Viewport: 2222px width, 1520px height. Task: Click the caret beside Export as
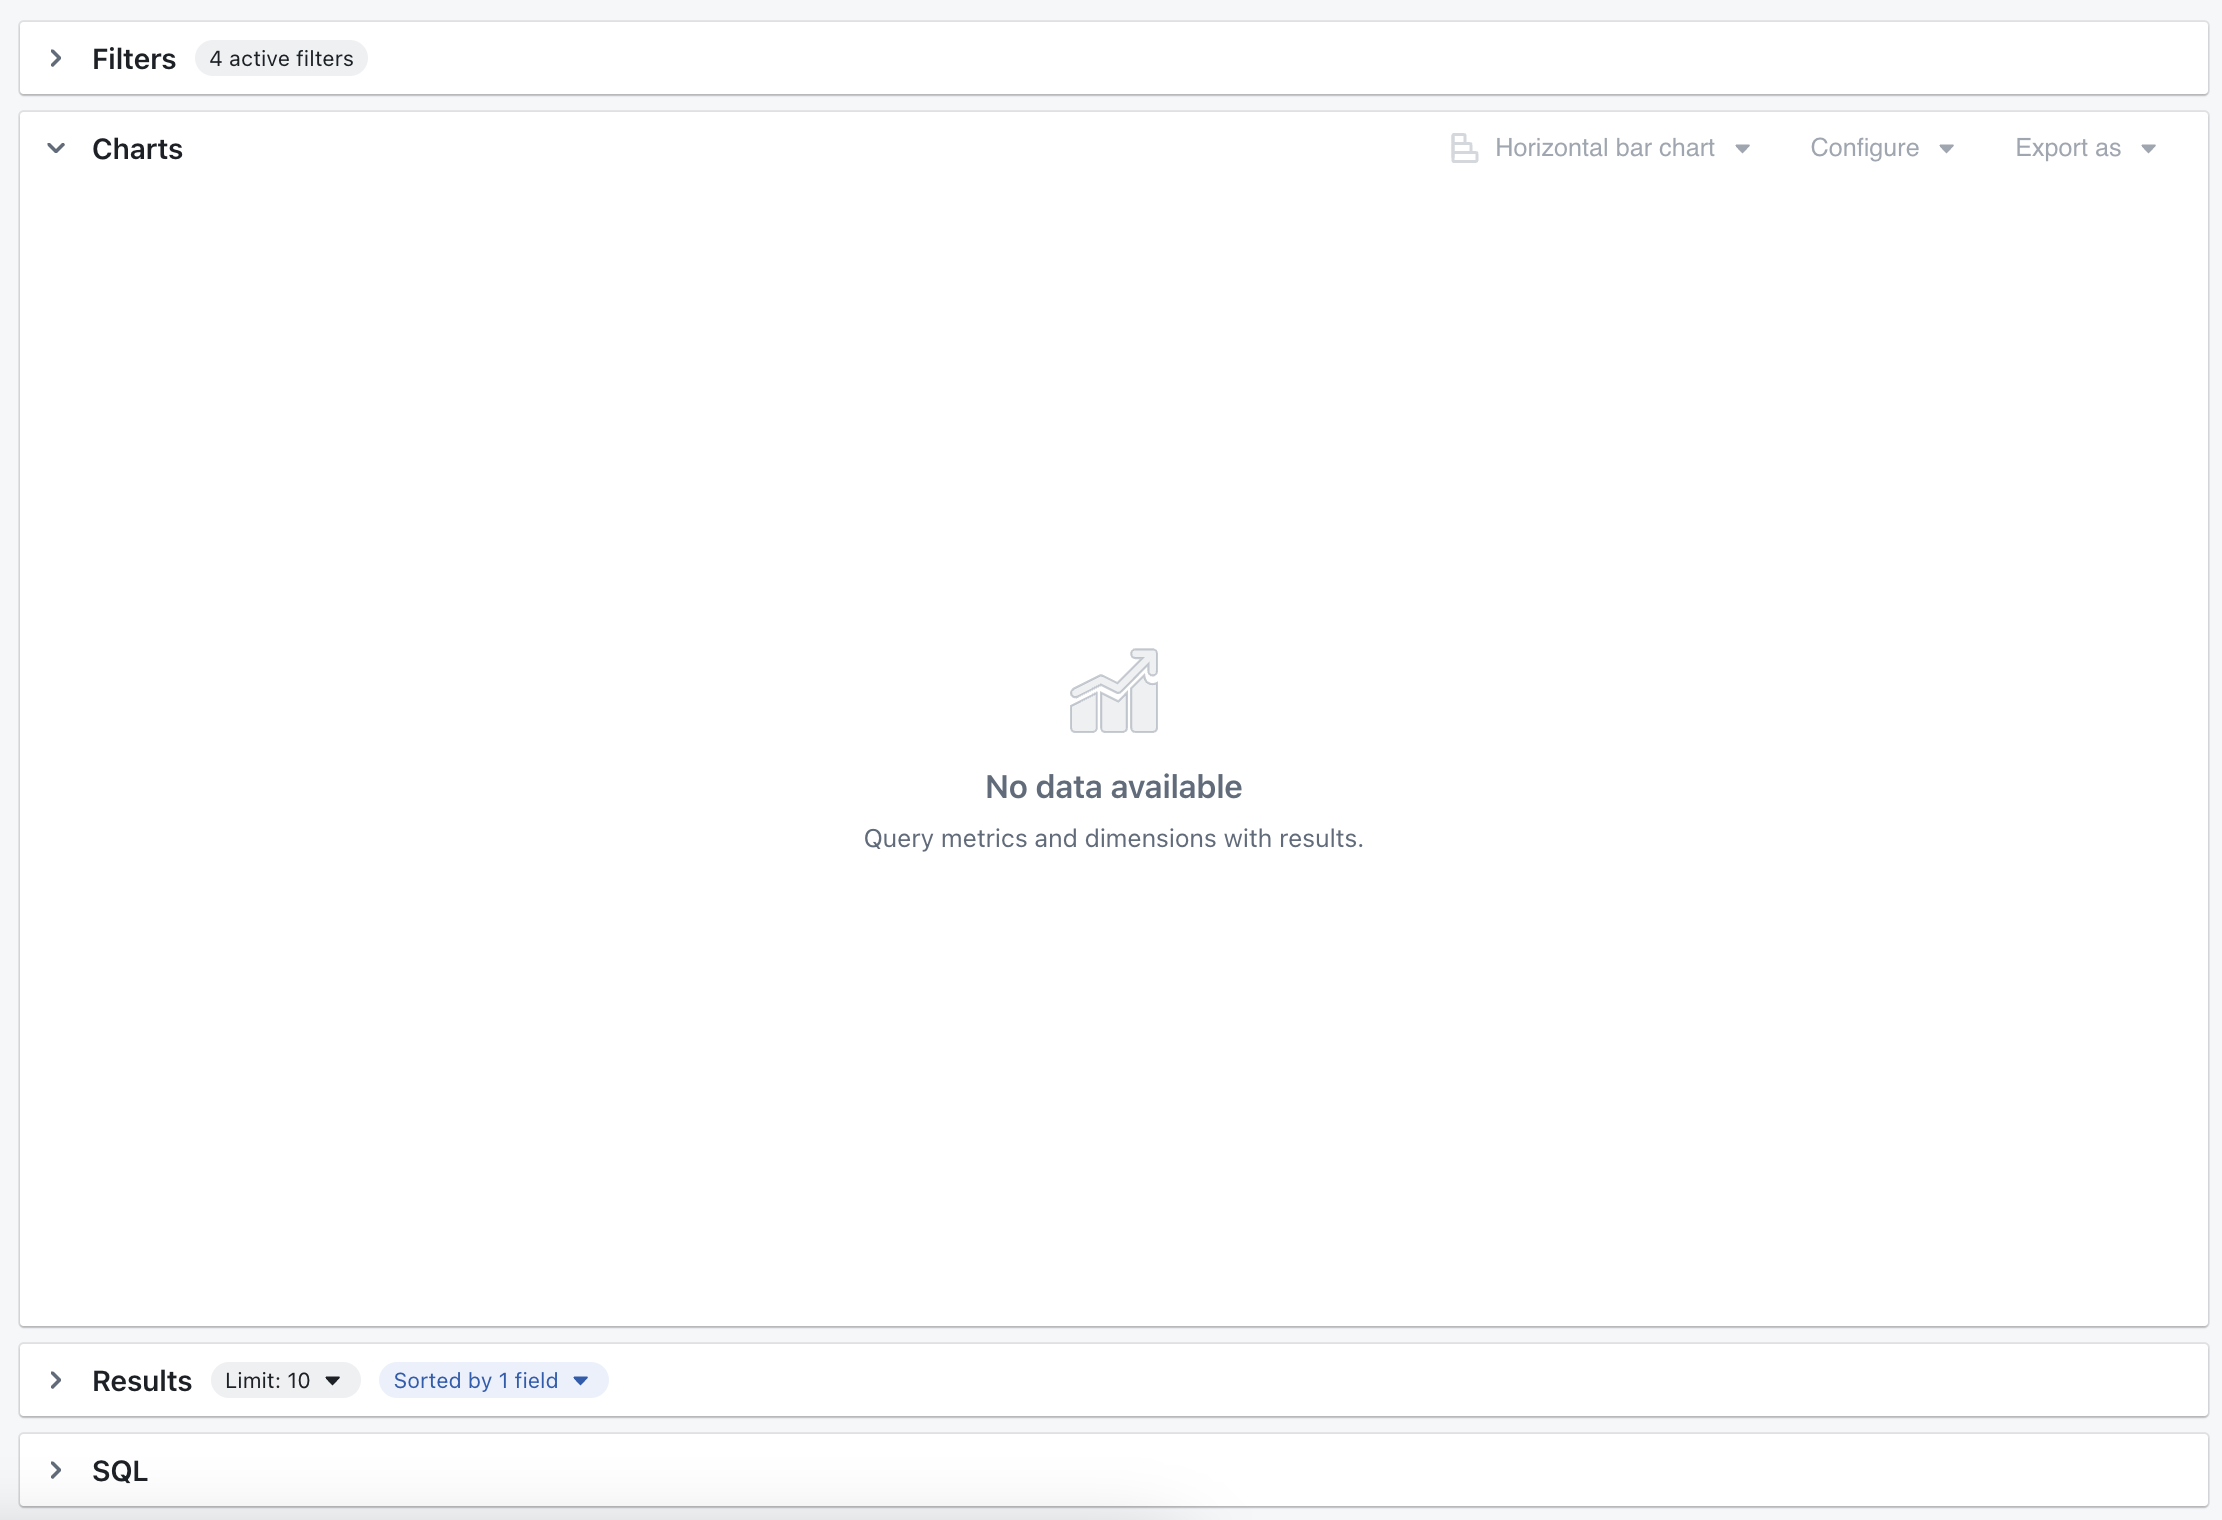pos(2148,147)
